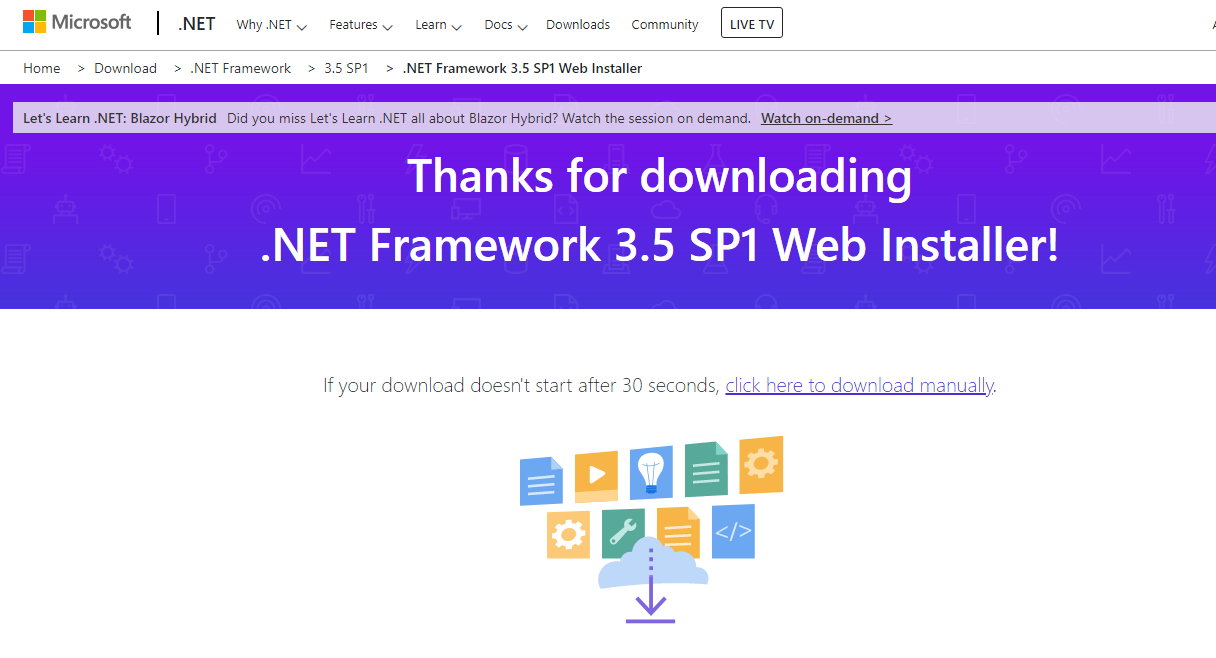This screenshot has width=1216, height=658.
Task: Click the Watch on-demand link
Action: (826, 118)
